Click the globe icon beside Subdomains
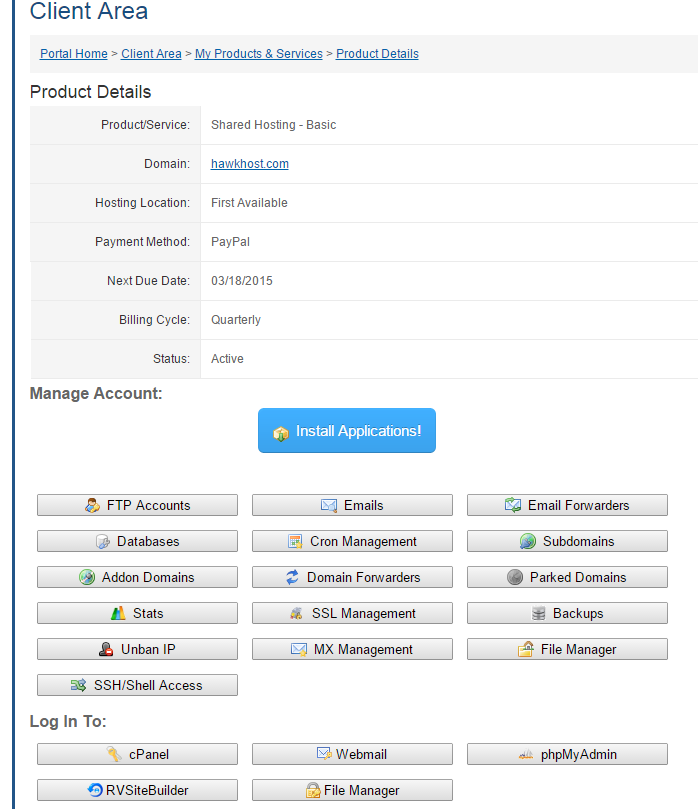698x809 pixels. tap(528, 541)
